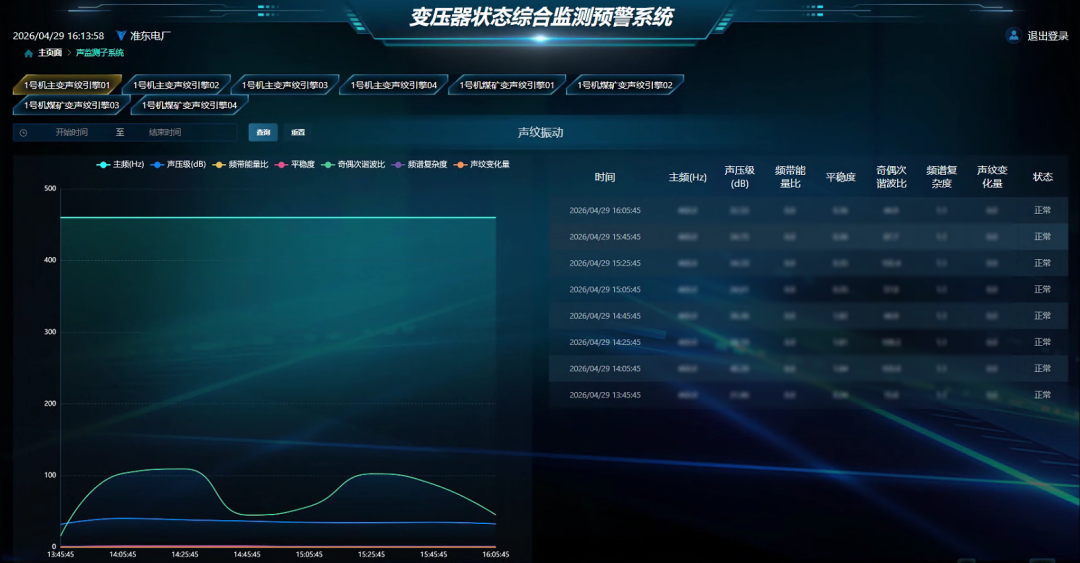Click the 平稳度 column header
Viewport: 1080px width, 563px height.
click(x=840, y=177)
